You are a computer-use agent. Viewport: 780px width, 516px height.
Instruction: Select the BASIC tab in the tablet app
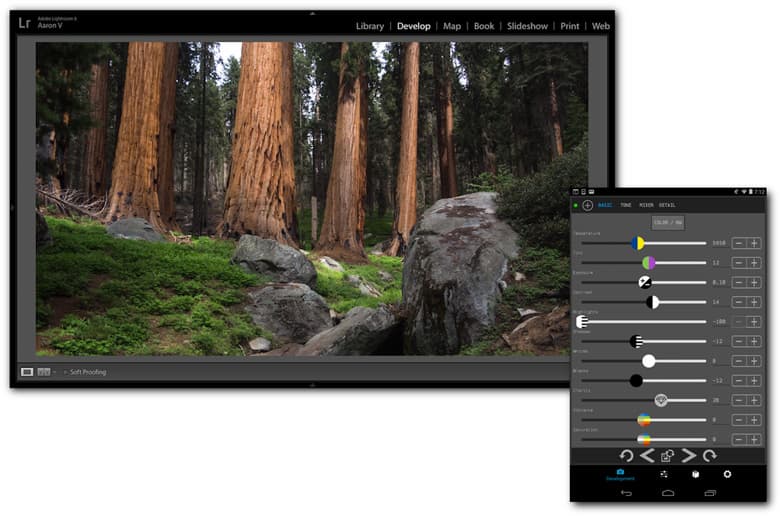coord(605,205)
